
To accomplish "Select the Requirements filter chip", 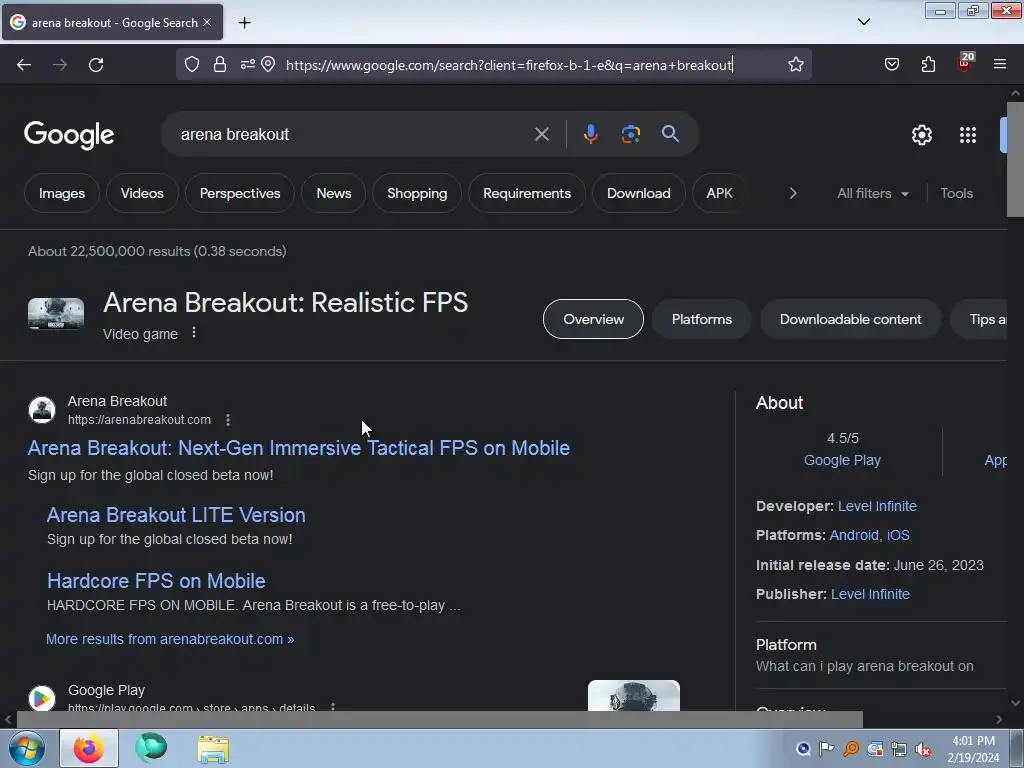I will (x=526, y=193).
